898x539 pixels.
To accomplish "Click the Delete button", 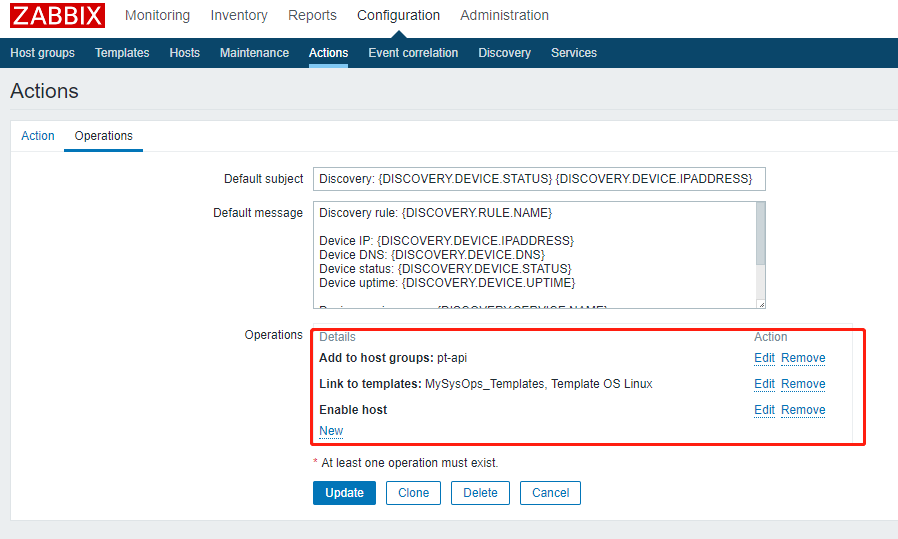I will coord(480,493).
